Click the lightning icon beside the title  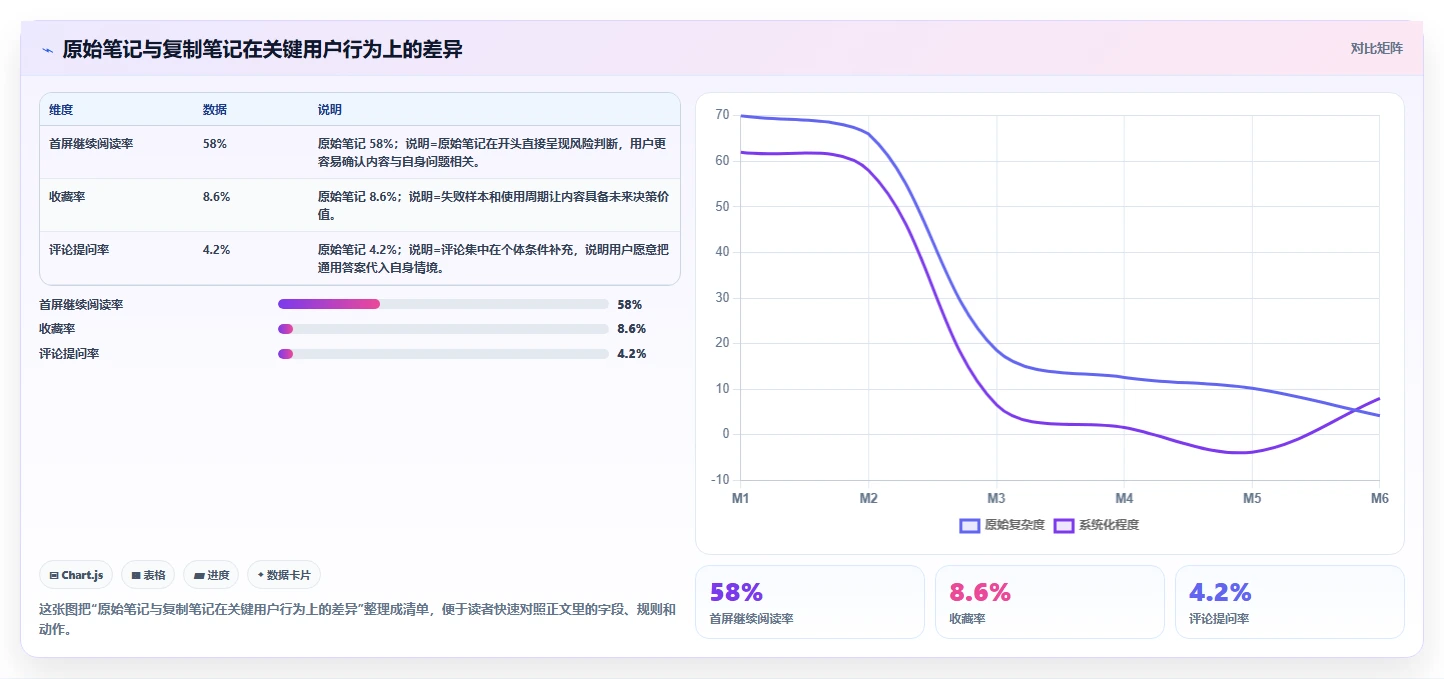[x=47, y=50]
